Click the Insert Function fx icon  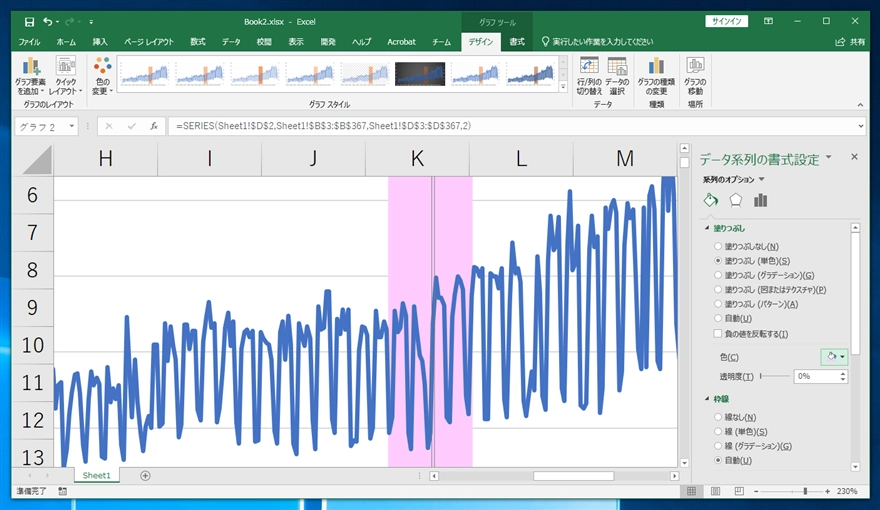154,126
